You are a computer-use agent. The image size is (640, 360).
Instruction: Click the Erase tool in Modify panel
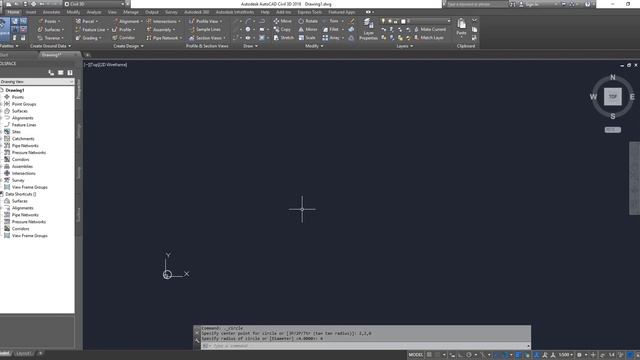point(352,21)
